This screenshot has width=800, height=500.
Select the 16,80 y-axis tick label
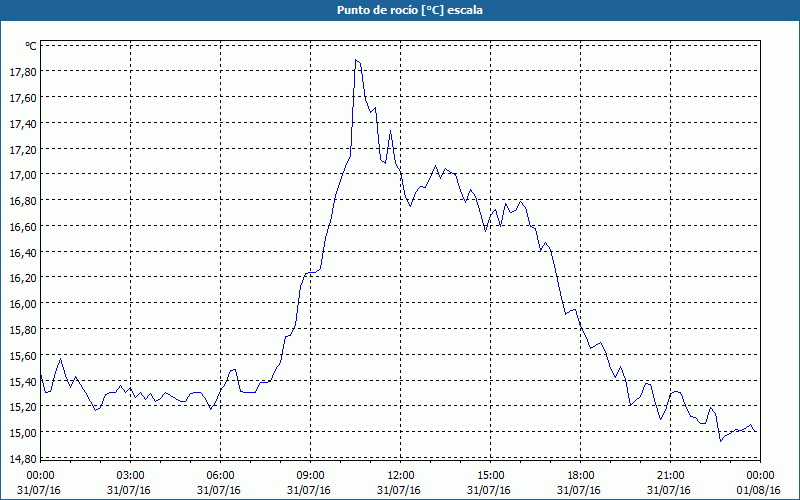click(23, 201)
